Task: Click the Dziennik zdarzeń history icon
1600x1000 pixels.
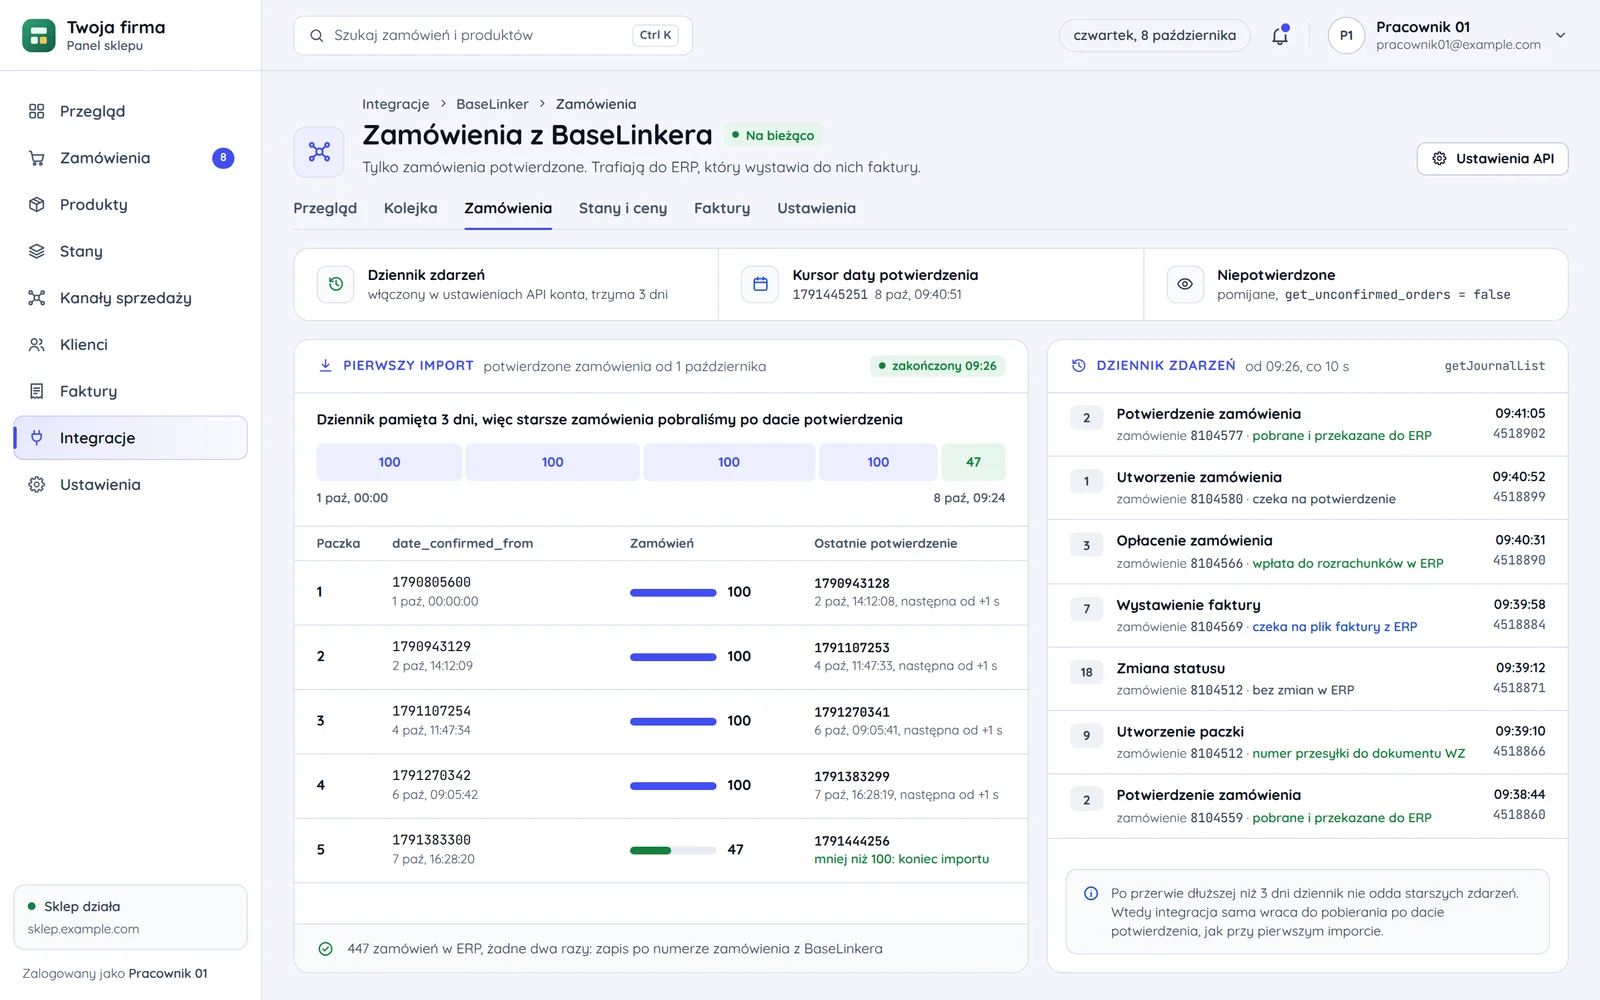Action: pos(336,284)
